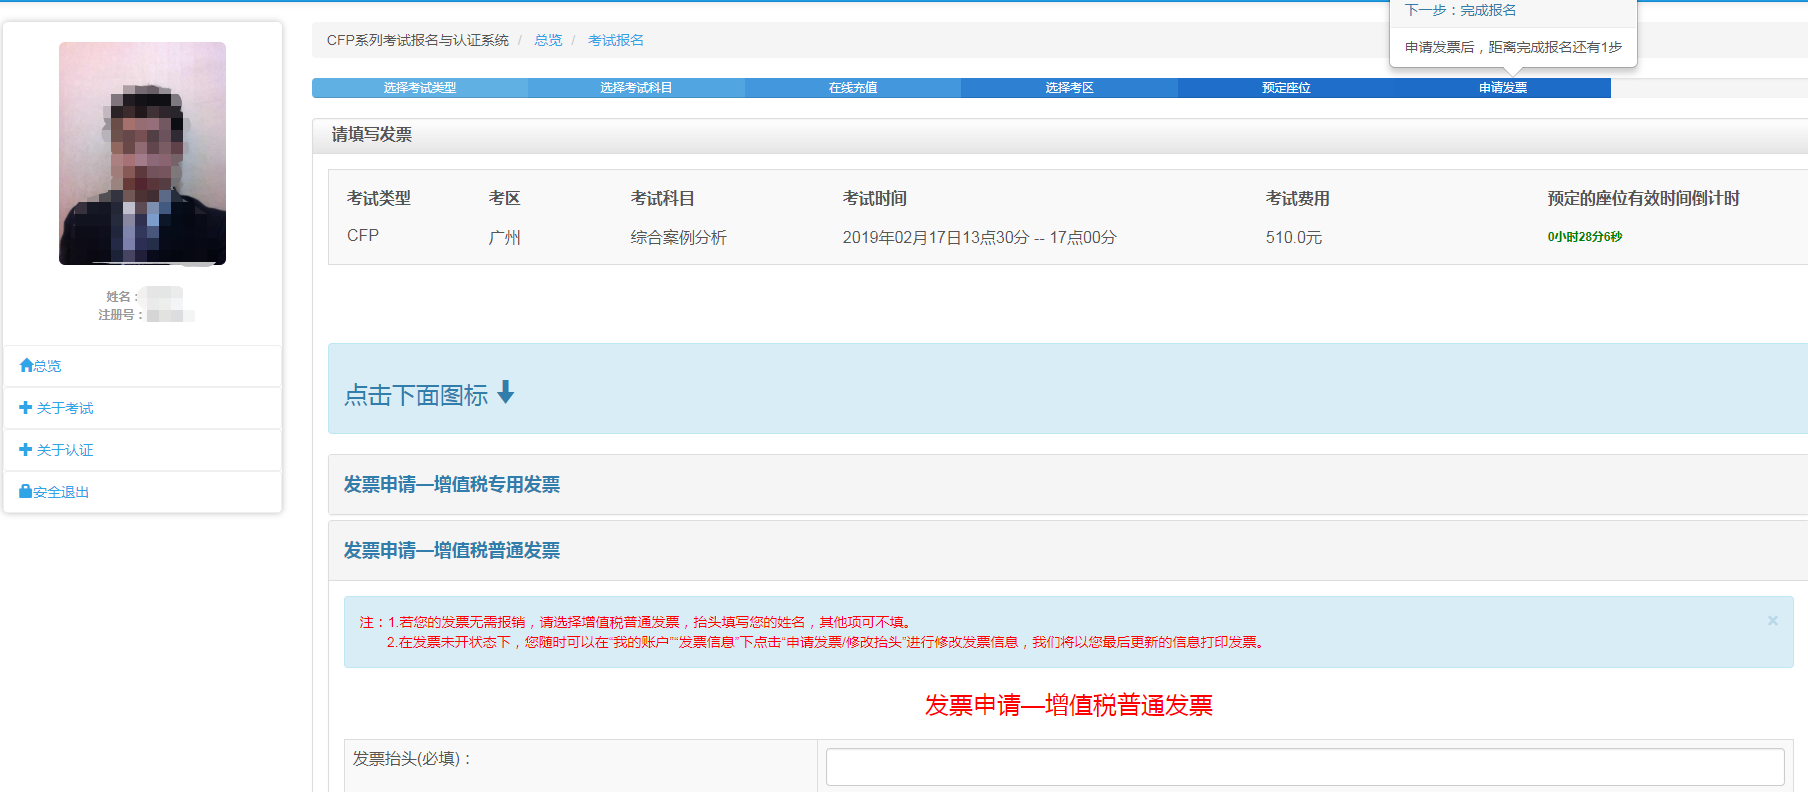Select the 选择考试科目 progress step
Viewport: 1808px width, 792px height.
pos(636,88)
